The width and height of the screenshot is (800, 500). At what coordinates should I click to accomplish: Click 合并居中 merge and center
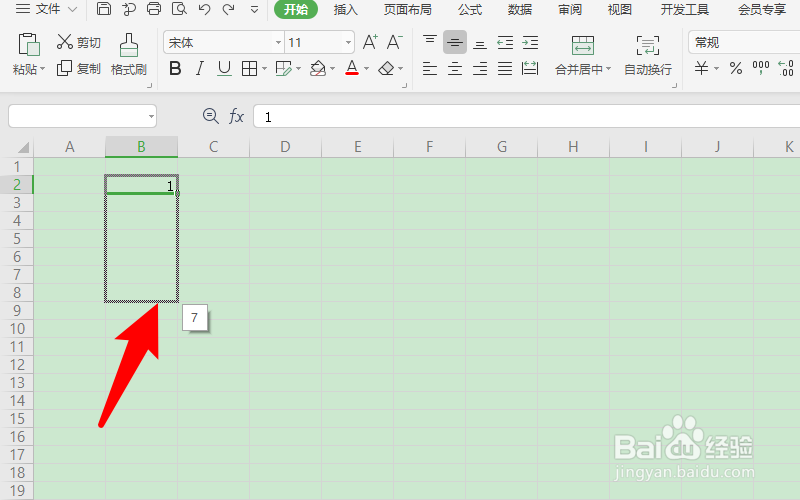(x=583, y=55)
